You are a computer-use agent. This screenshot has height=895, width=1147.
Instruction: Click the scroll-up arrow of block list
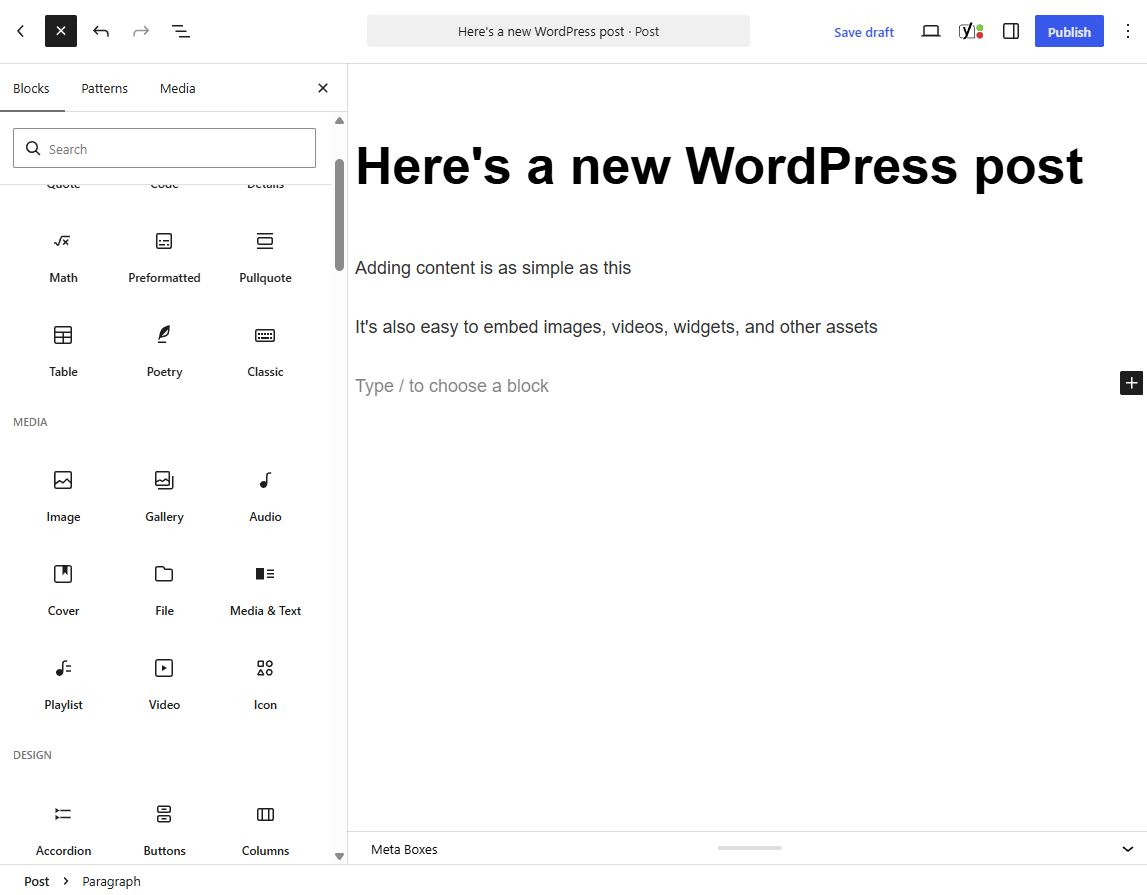[x=339, y=121]
